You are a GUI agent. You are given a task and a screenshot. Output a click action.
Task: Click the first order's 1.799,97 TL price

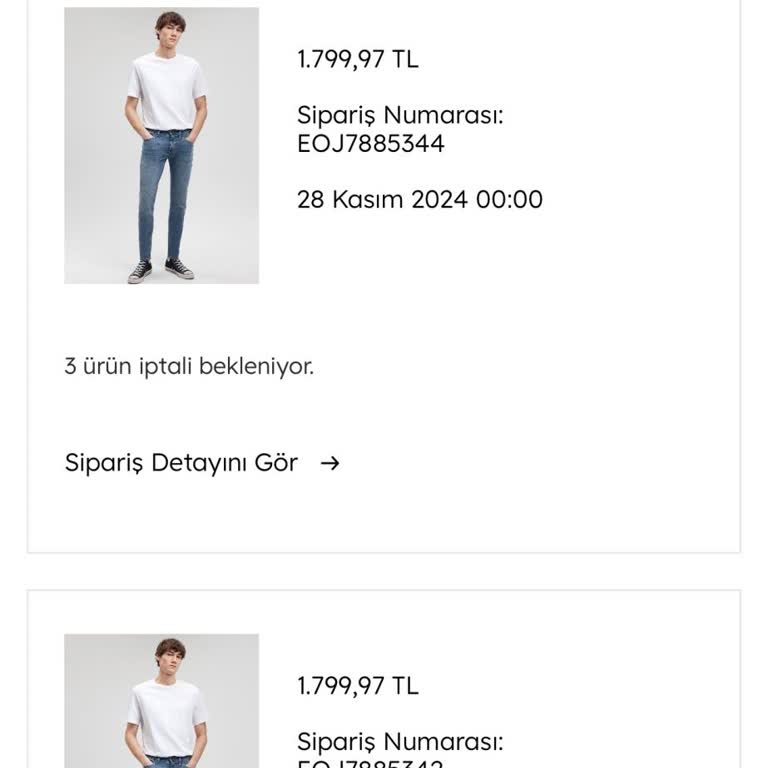point(357,59)
